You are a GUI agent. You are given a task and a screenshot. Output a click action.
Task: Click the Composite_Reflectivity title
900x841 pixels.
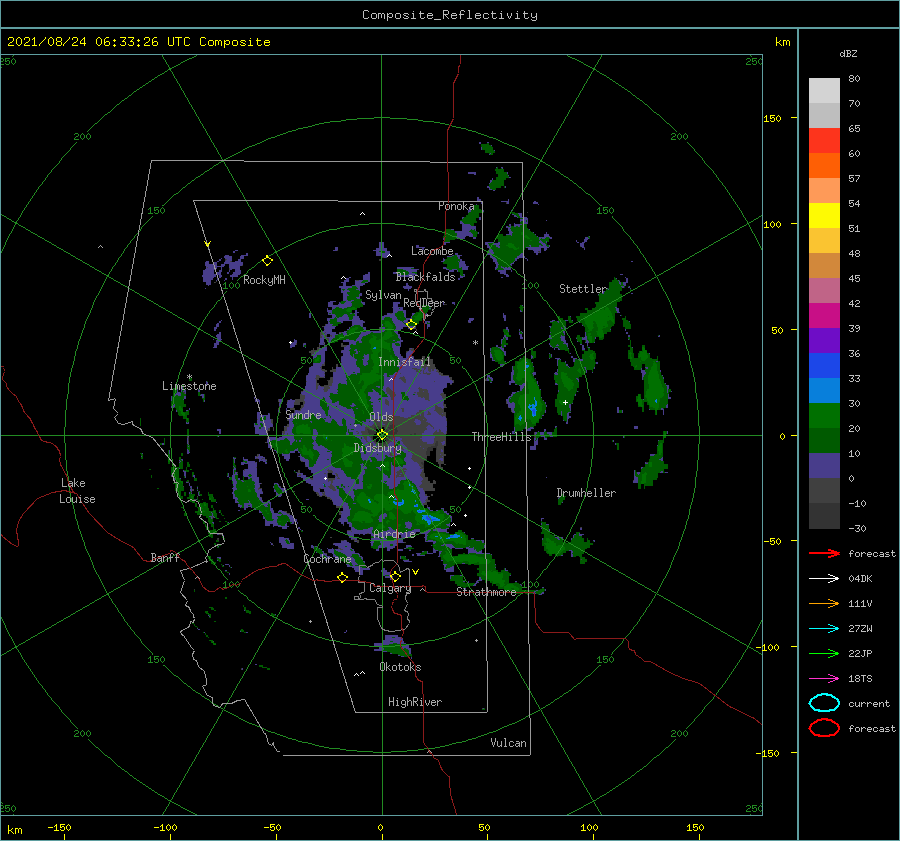click(450, 15)
